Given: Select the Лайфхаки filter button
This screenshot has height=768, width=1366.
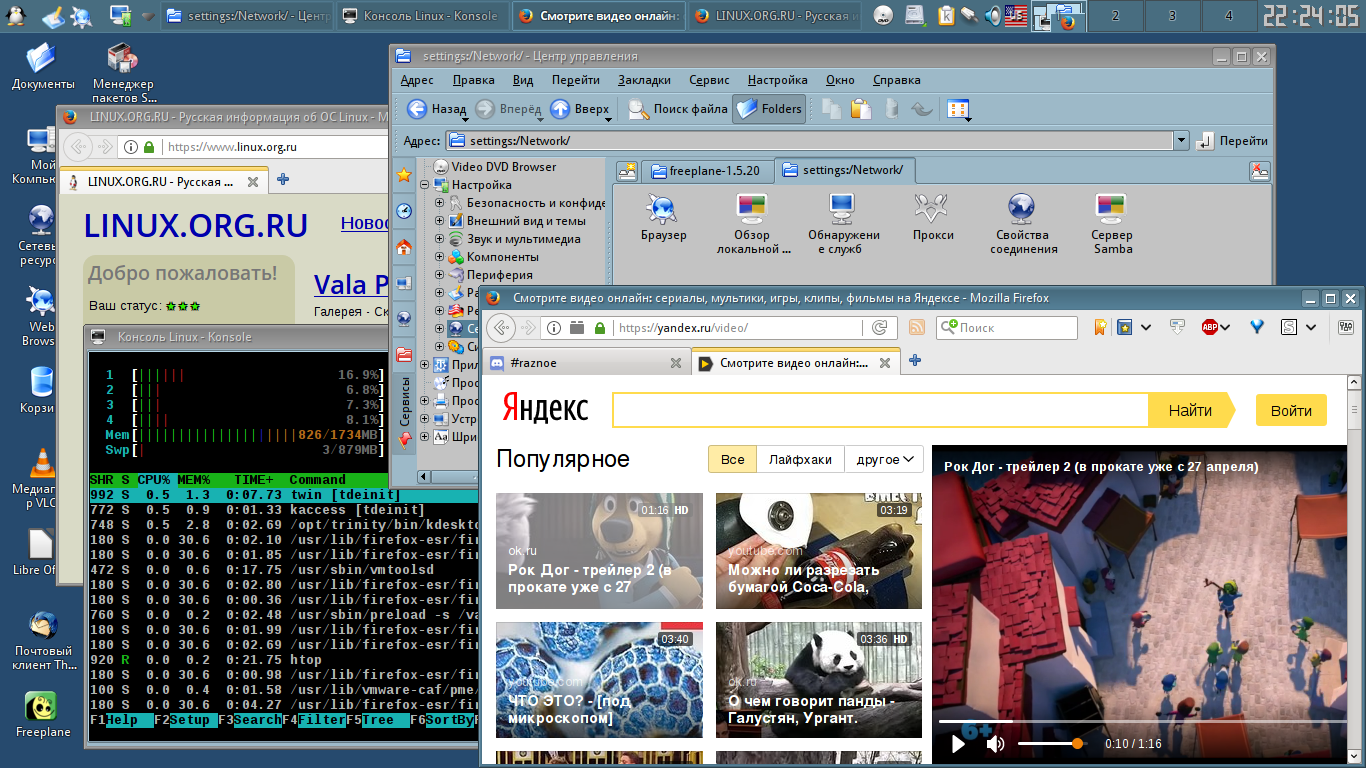Looking at the screenshot, I should (x=800, y=459).
